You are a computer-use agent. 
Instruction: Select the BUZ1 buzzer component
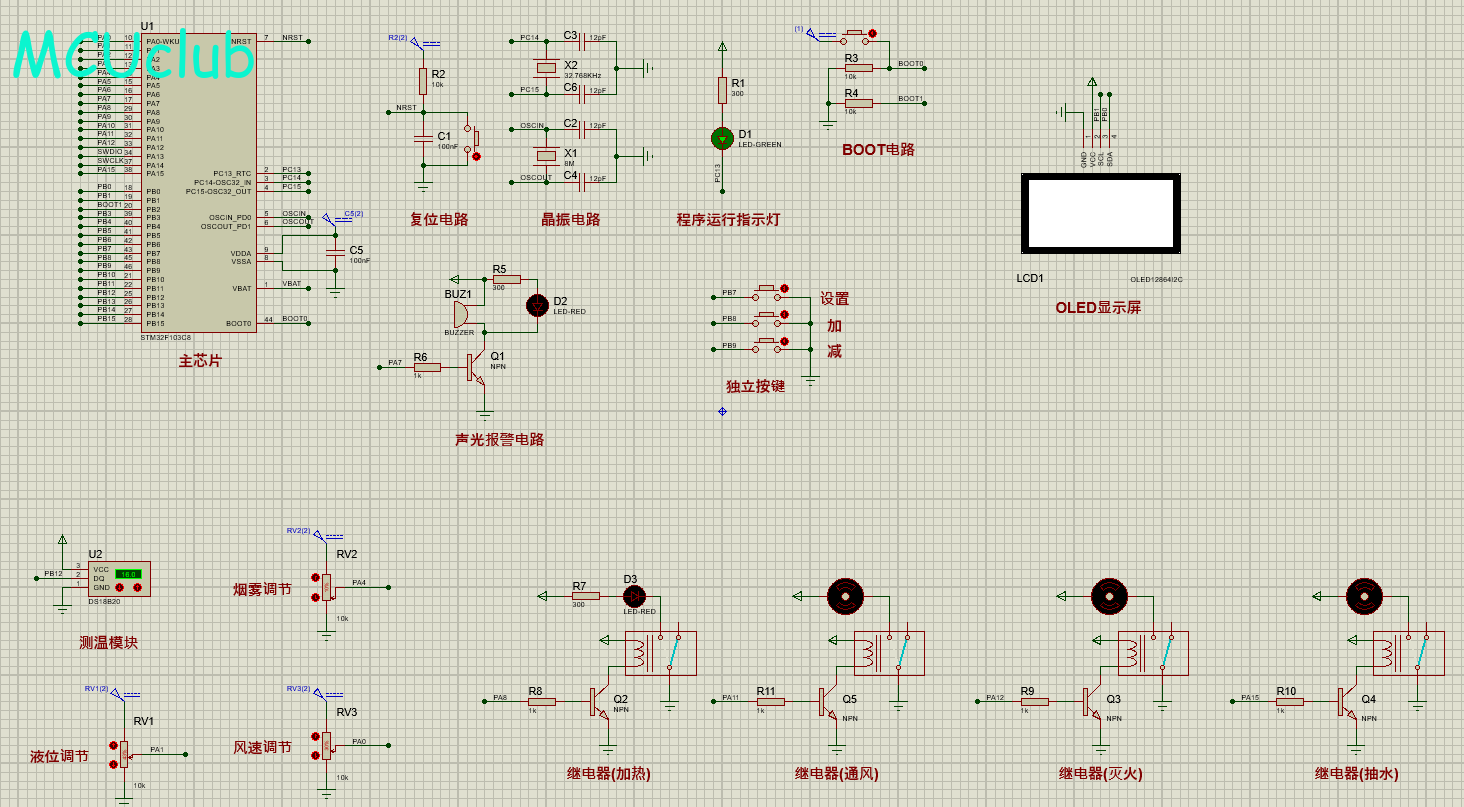point(460,313)
